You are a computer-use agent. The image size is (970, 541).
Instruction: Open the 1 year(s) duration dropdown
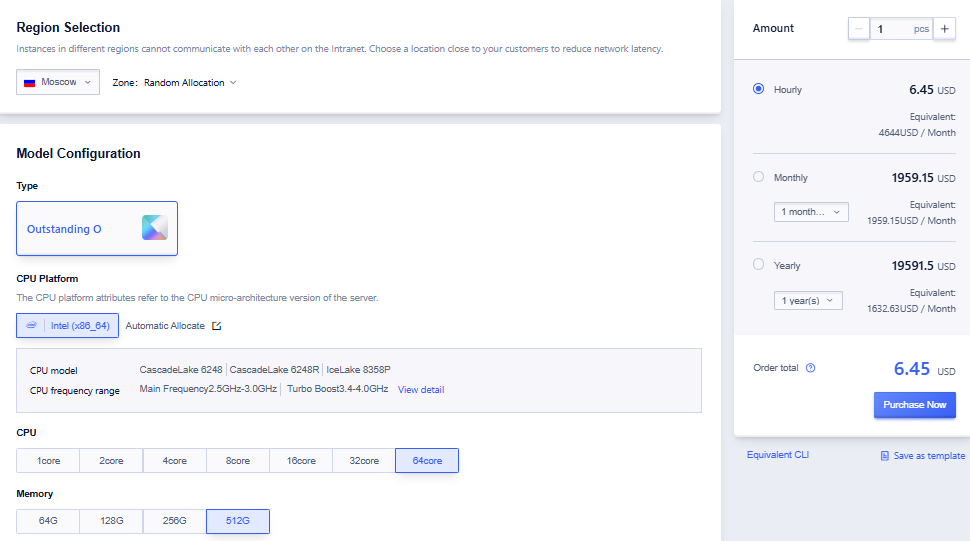(x=808, y=300)
